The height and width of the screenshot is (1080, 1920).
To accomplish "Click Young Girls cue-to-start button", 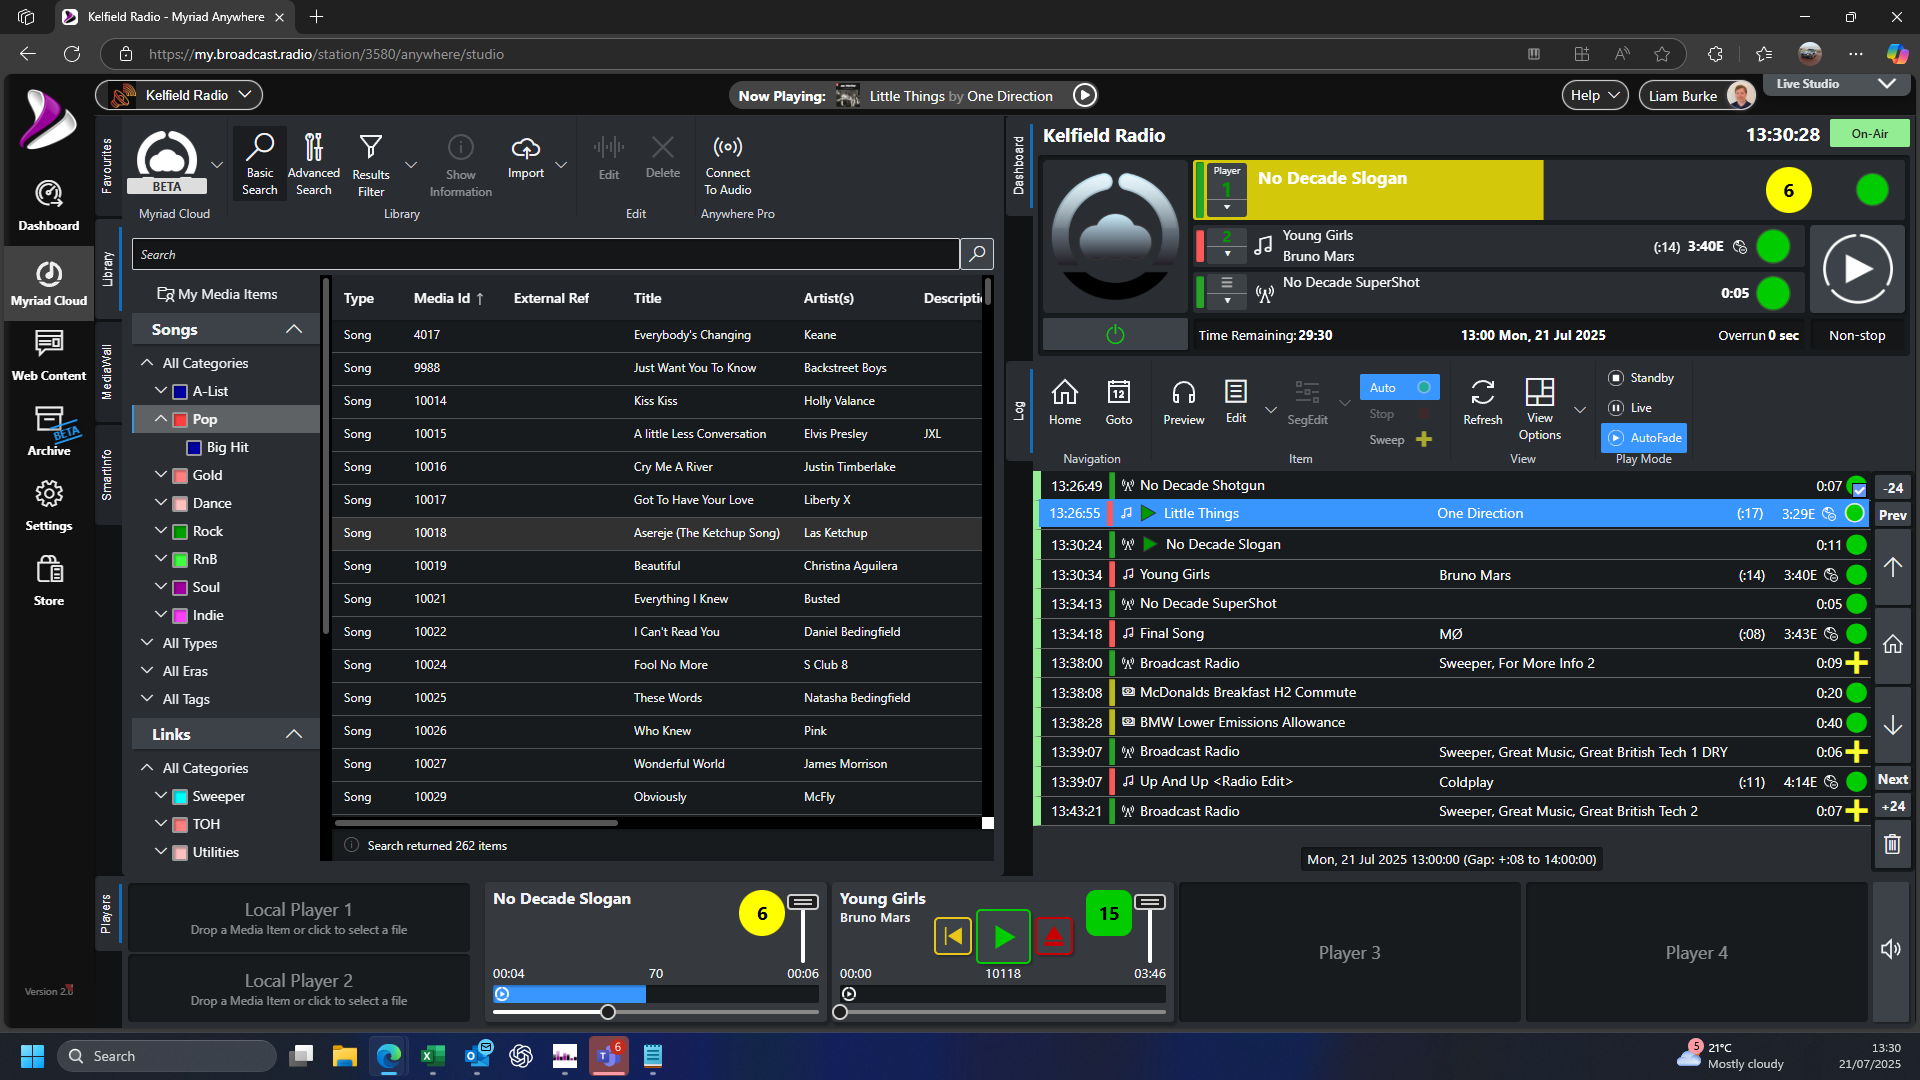I will (953, 936).
